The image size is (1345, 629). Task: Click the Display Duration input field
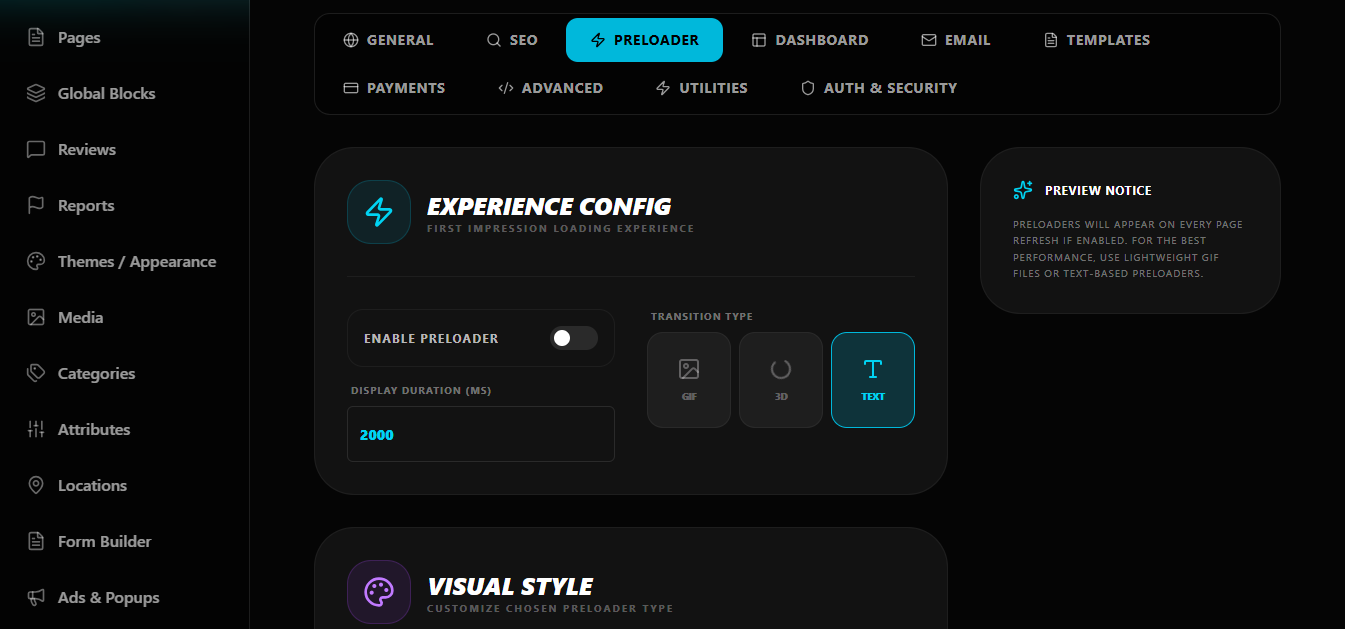(x=480, y=435)
